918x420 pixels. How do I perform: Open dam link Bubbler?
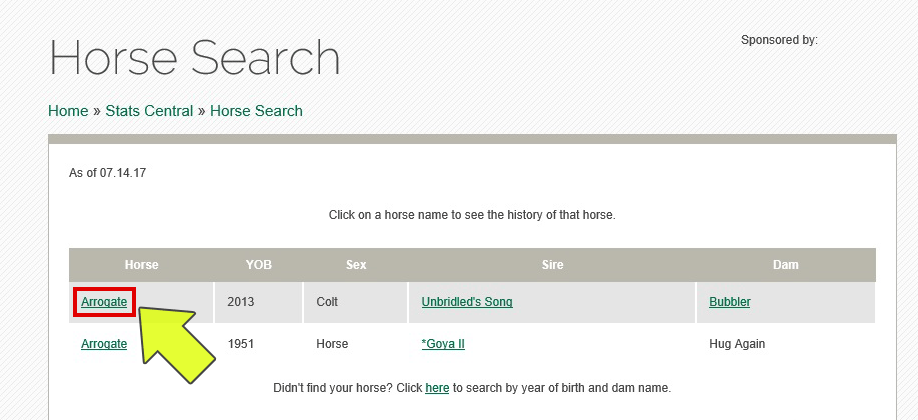click(730, 301)
